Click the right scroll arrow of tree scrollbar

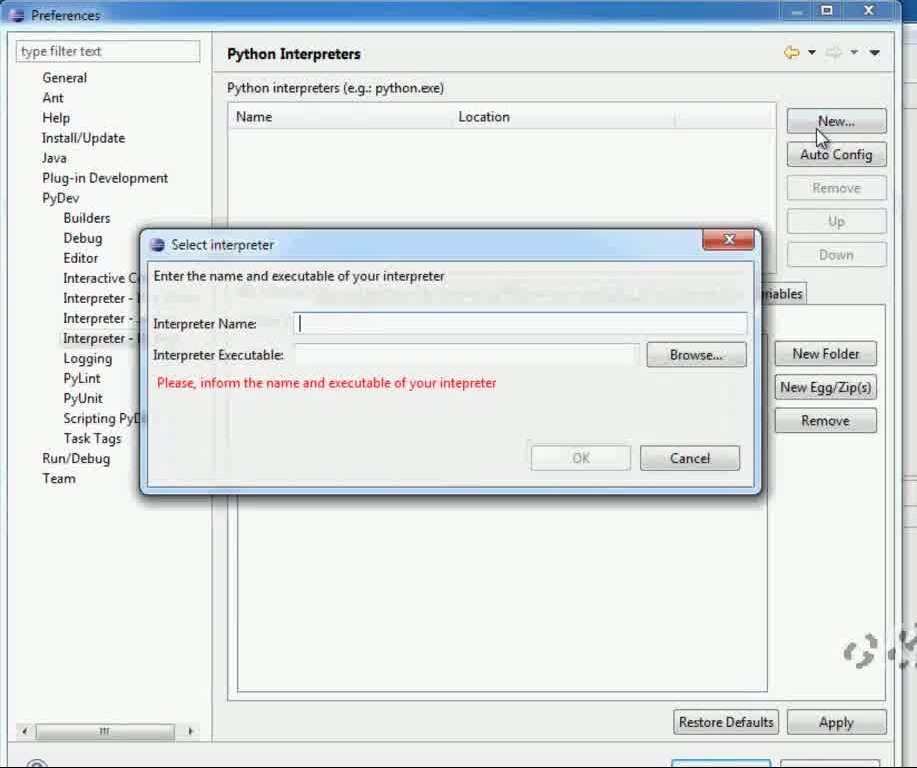(190, 731)
